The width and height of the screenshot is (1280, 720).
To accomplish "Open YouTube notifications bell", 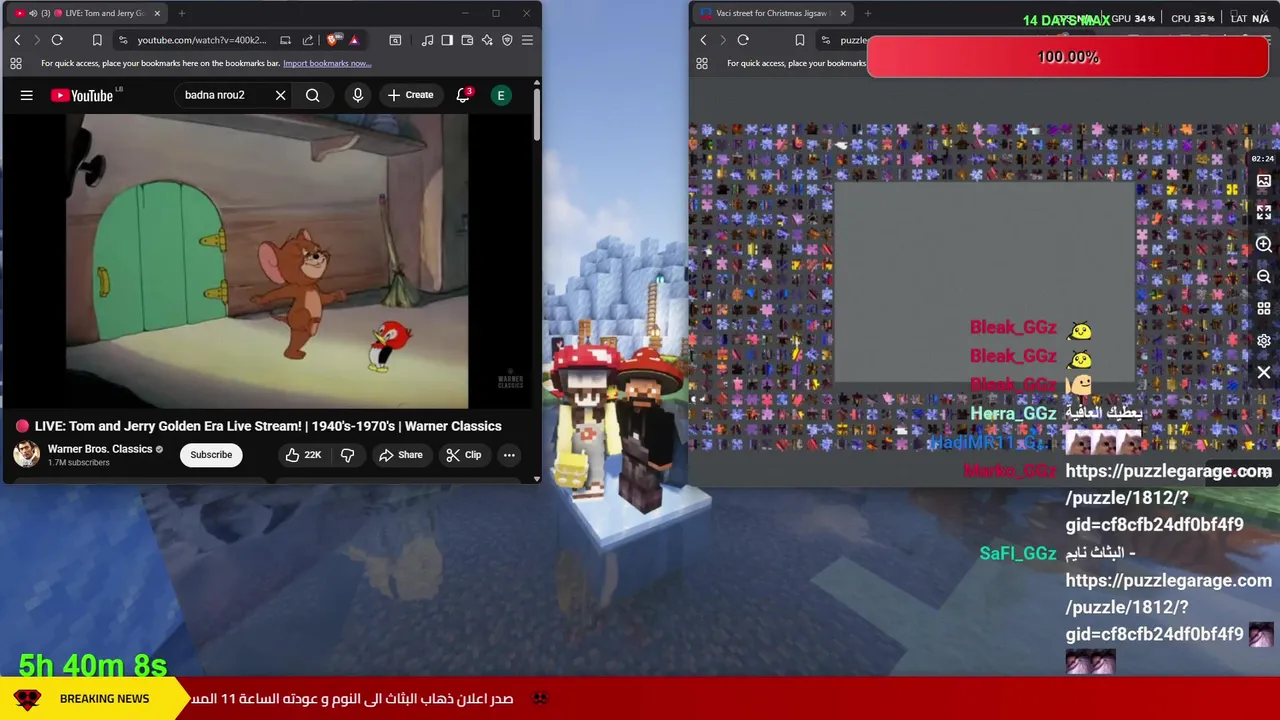I will pos(463,95).
